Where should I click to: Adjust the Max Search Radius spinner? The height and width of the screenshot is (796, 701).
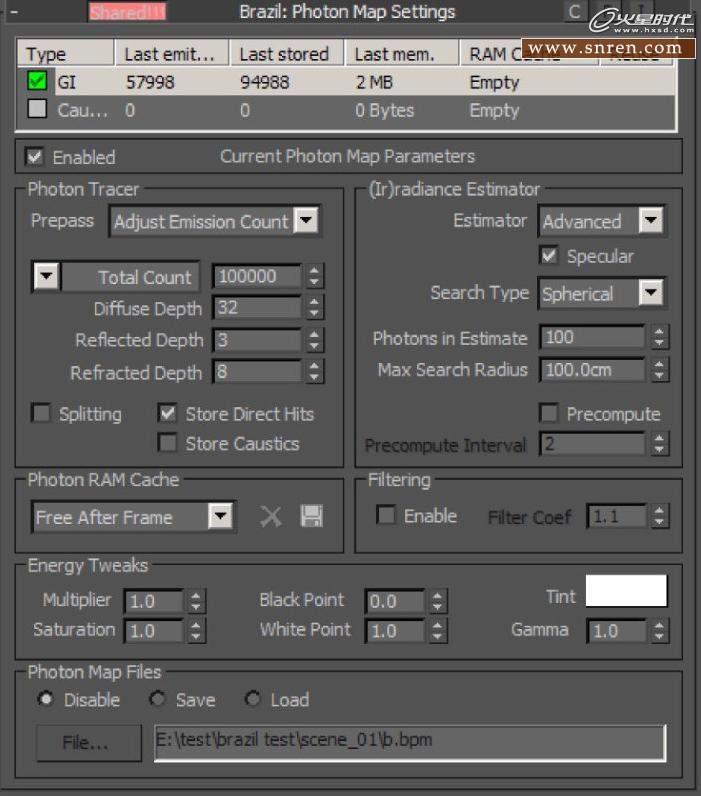point(659,370)
